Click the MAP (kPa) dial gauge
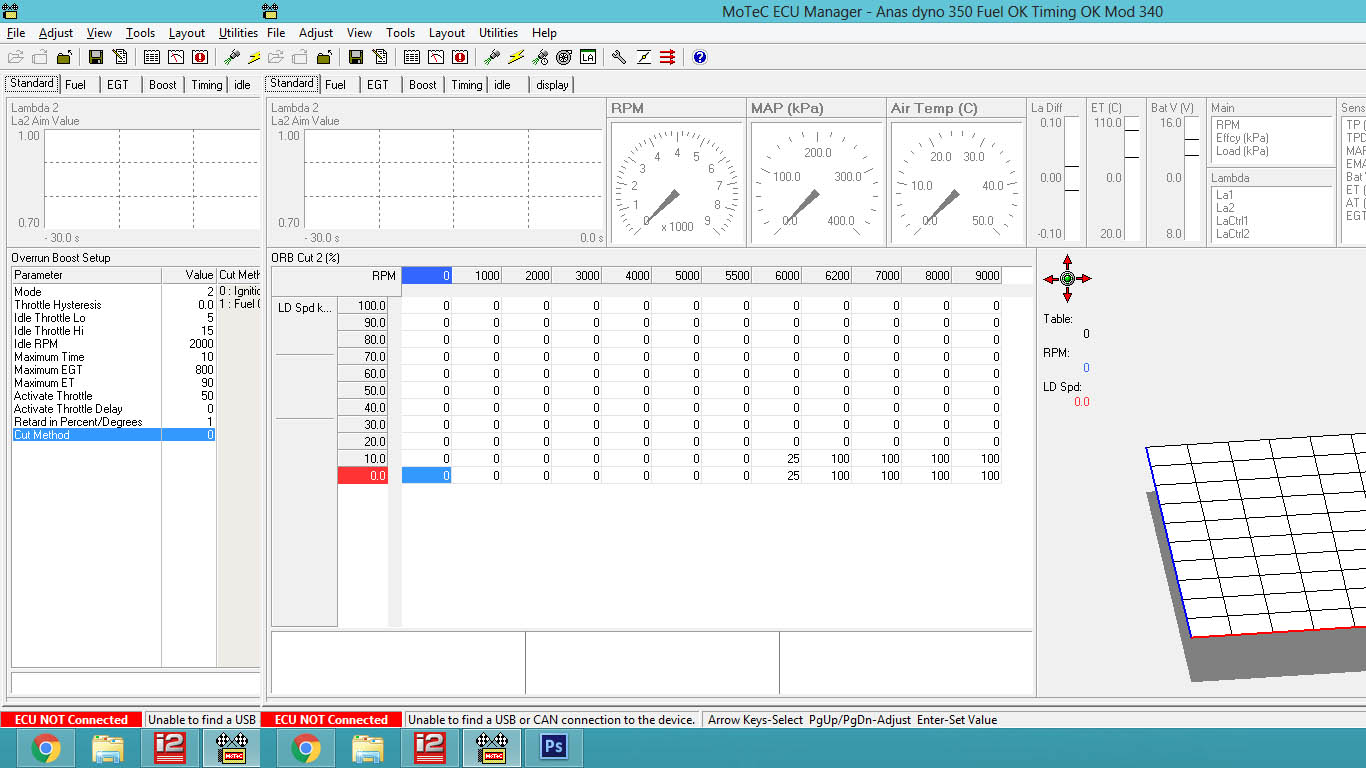Image resolution: width=1366 pixels, height=768 pixels. [816, 183]
